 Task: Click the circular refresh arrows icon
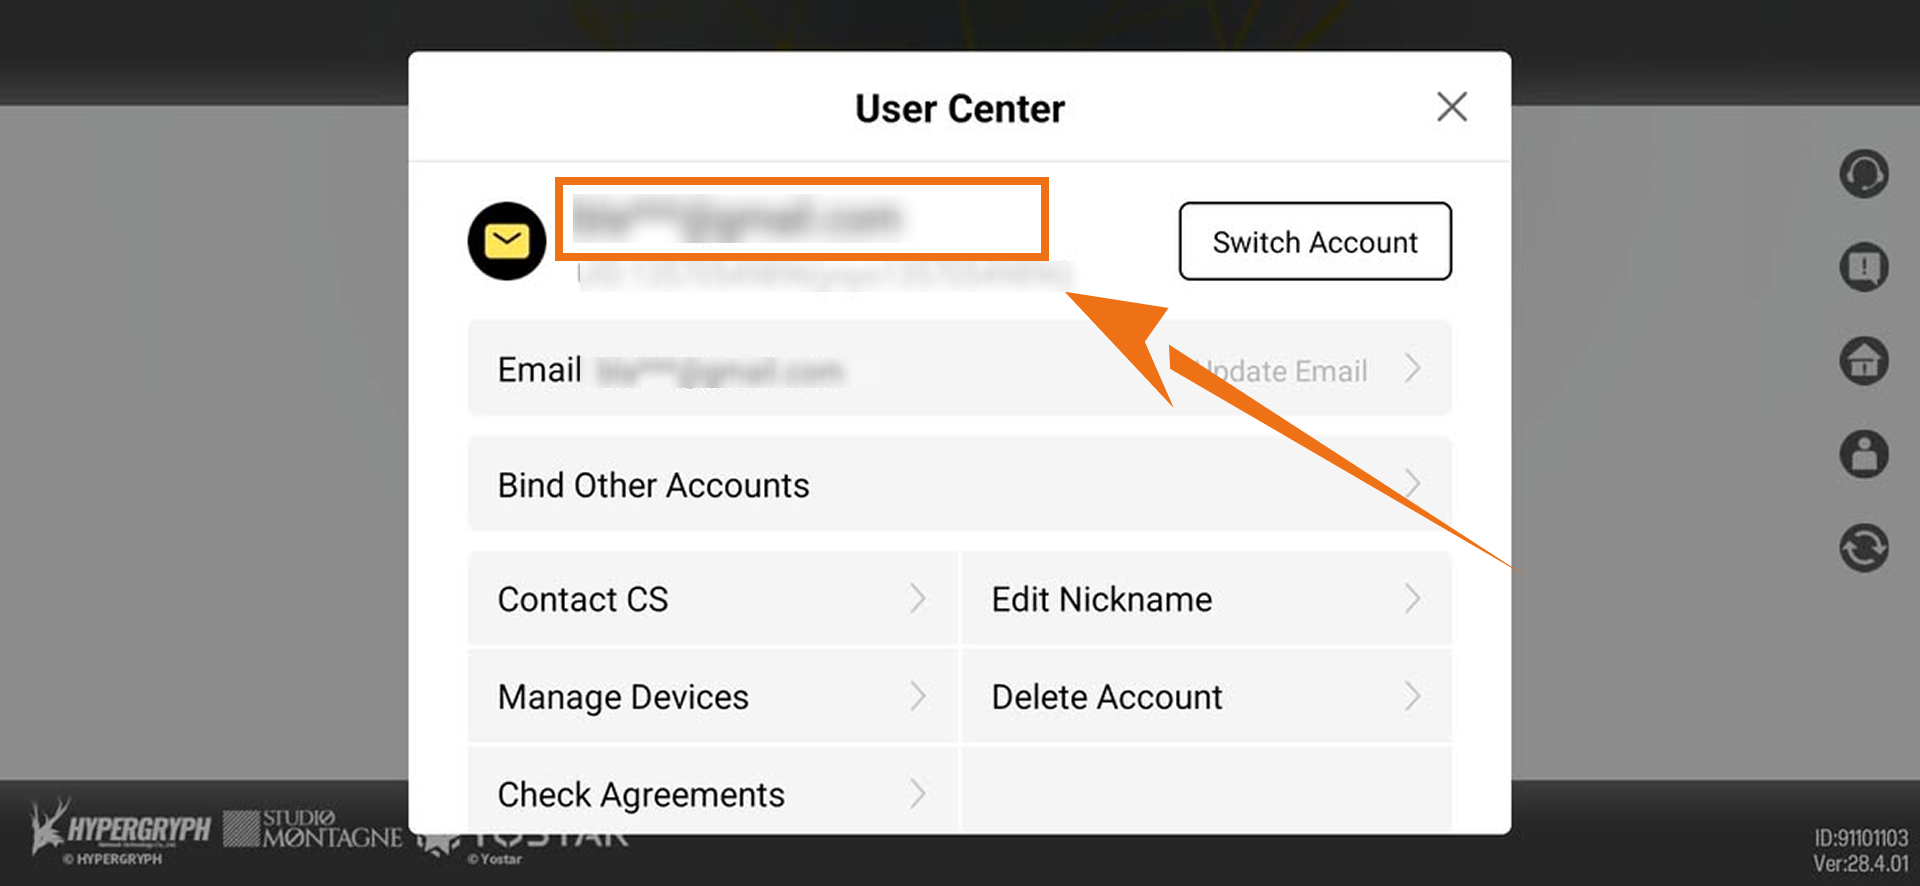(x=1863, y=548)
